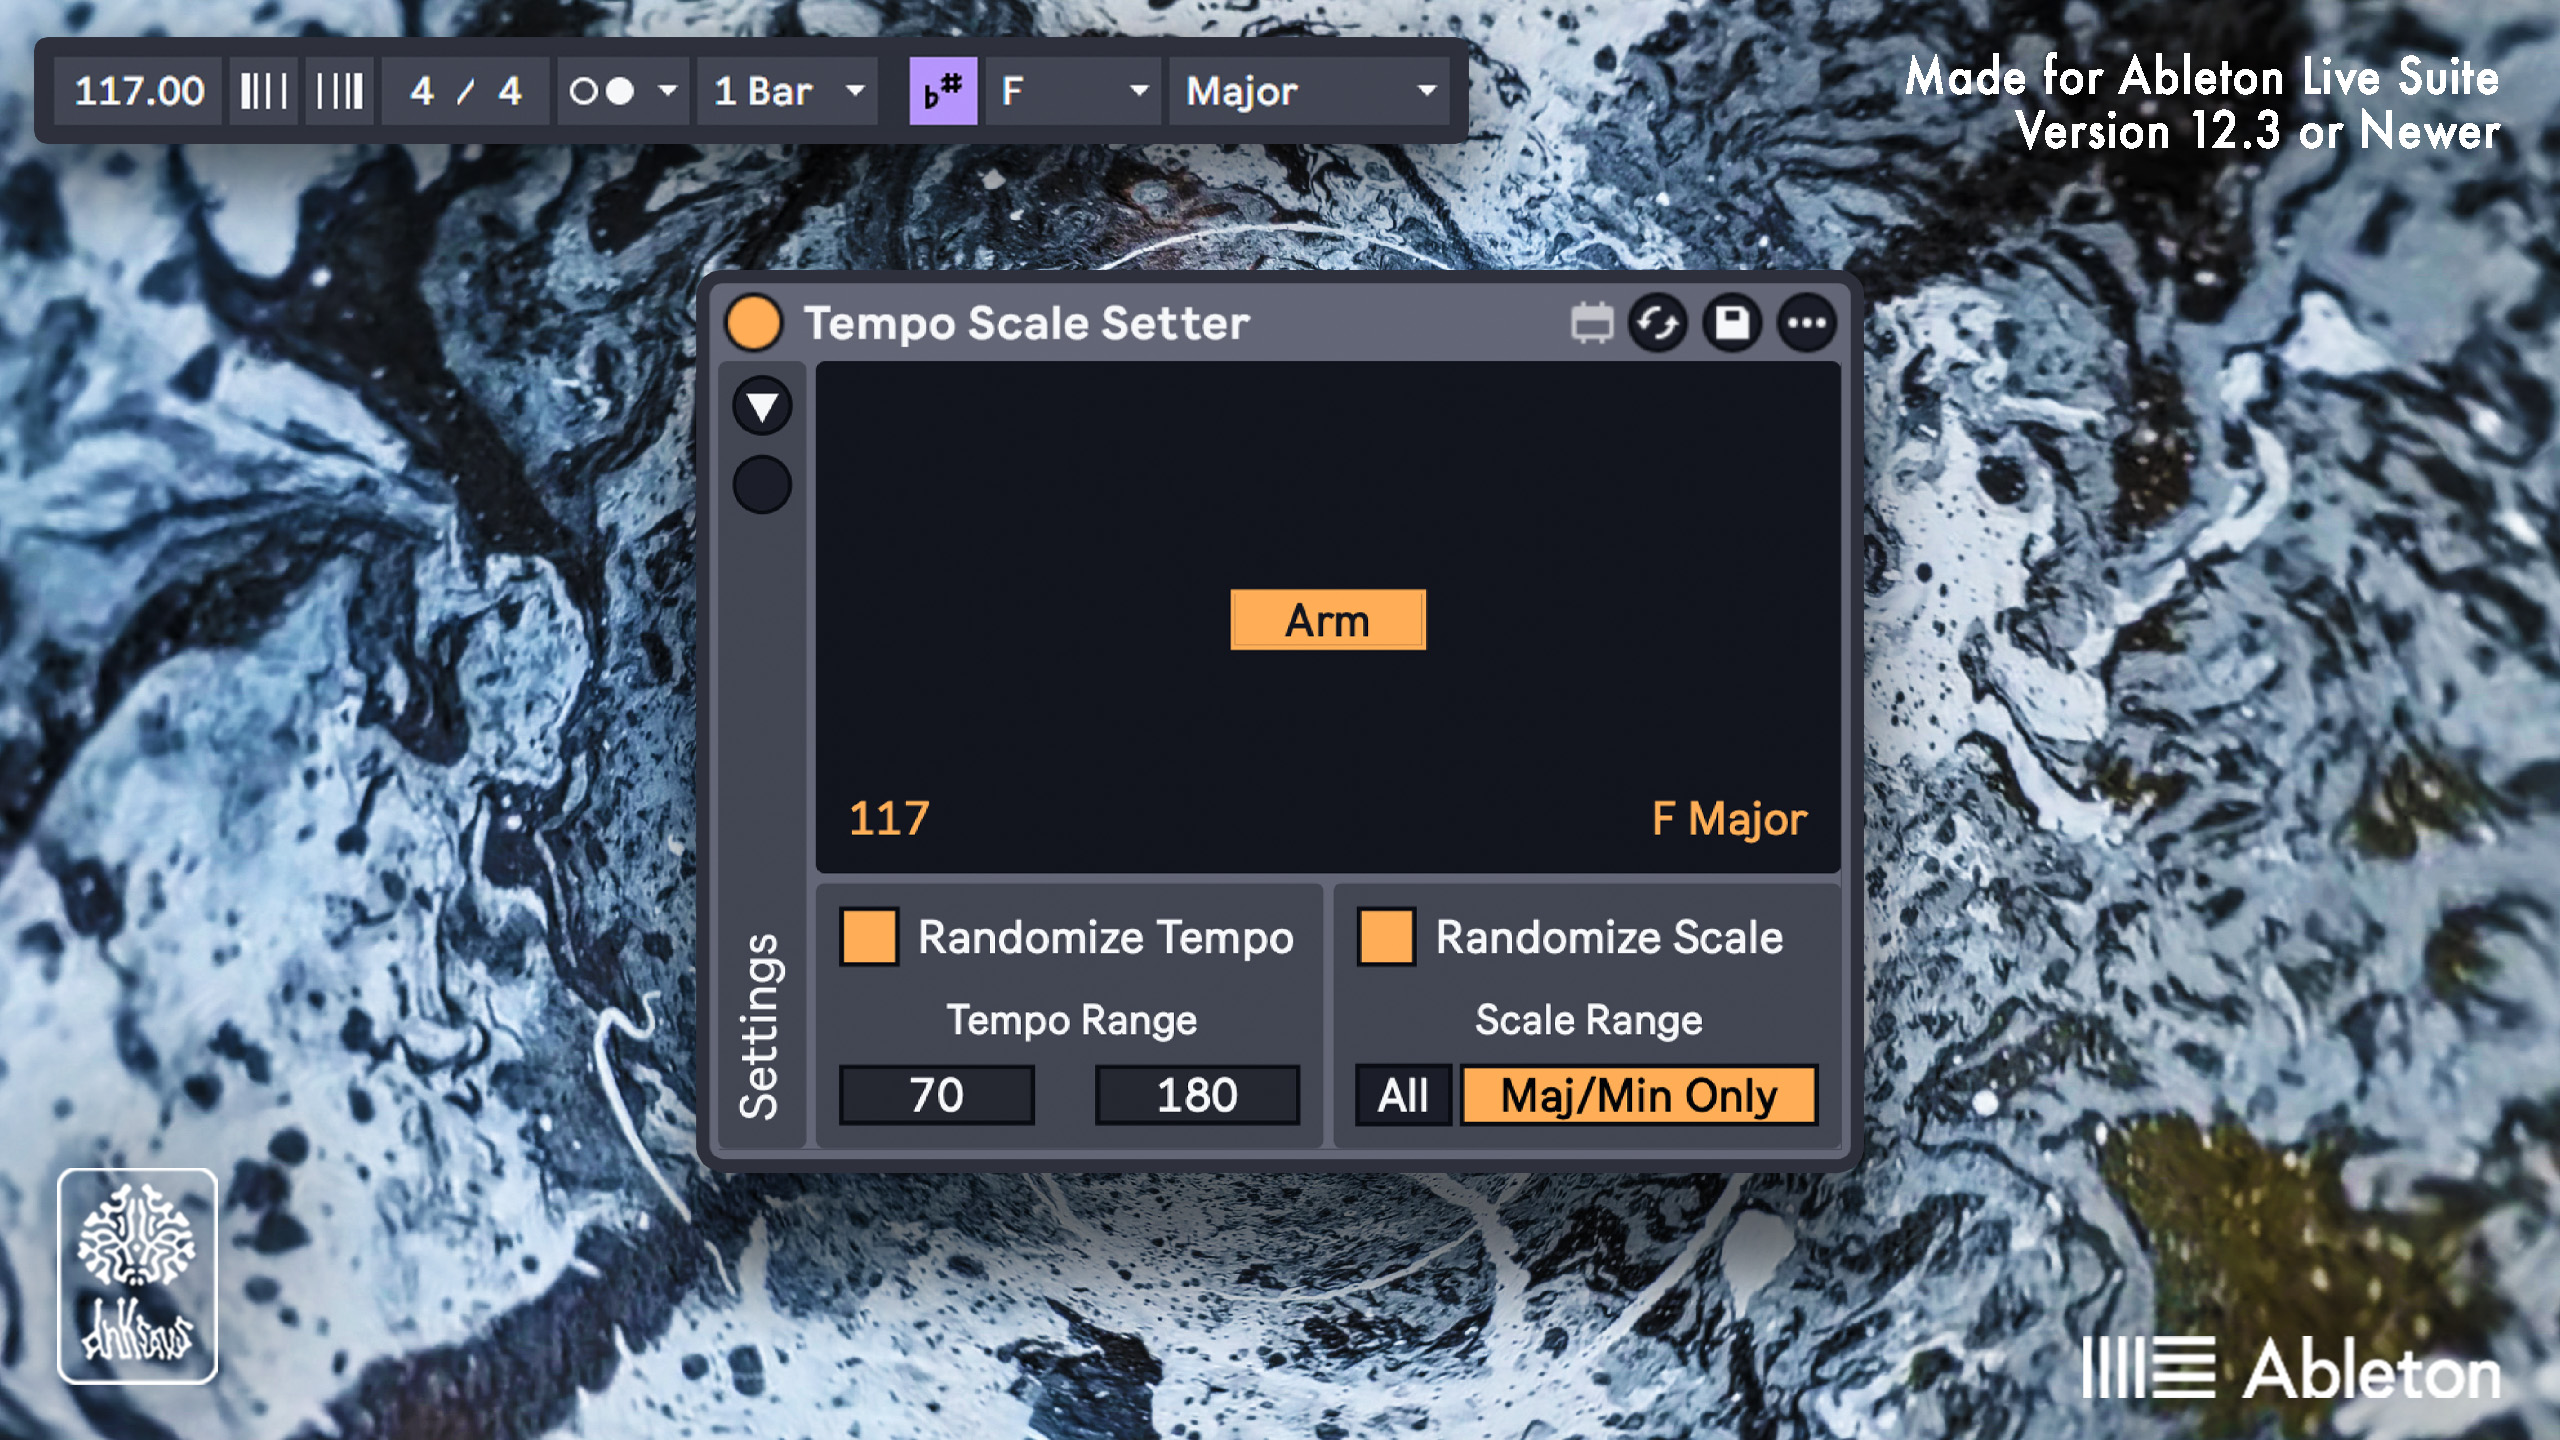2560x1440 pixels.
Task: Toggle the Tempo Scale Setter device on/off
Action: [754, 323]
